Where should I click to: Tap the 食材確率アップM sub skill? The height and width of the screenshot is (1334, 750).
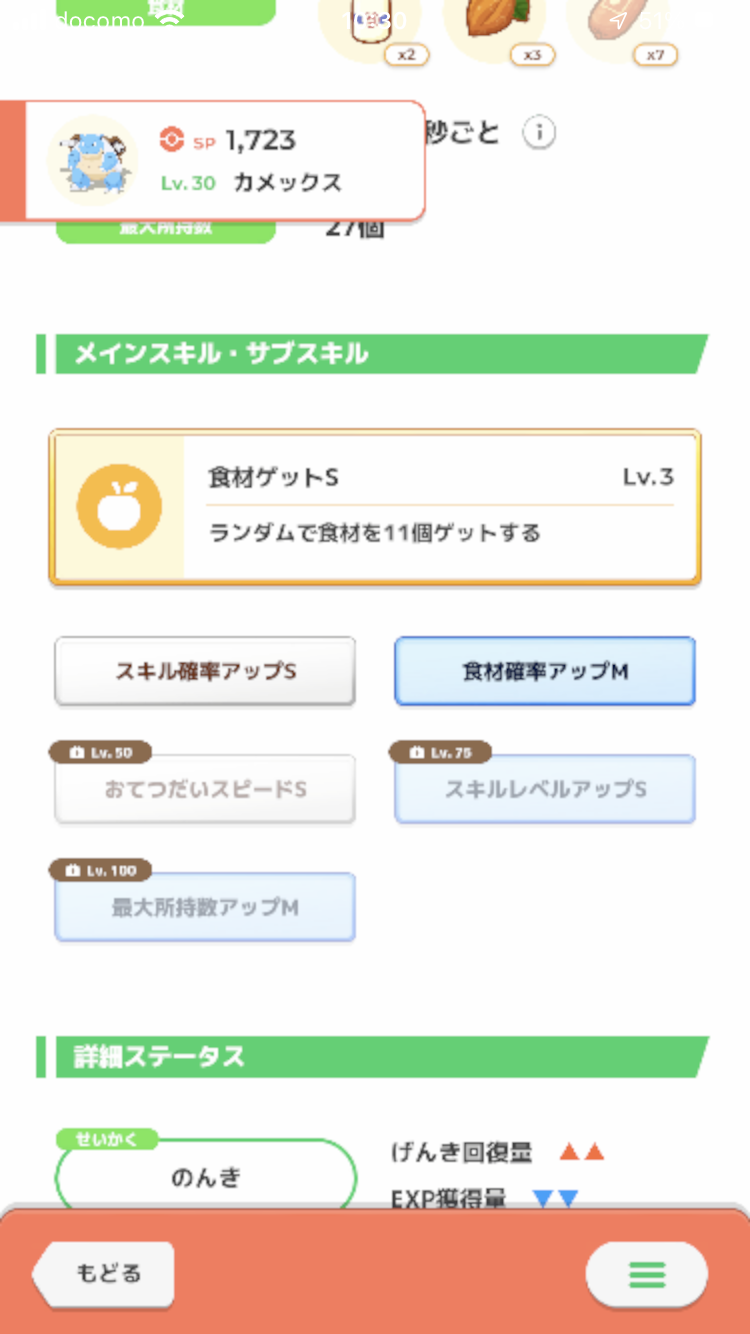(545, 671)
